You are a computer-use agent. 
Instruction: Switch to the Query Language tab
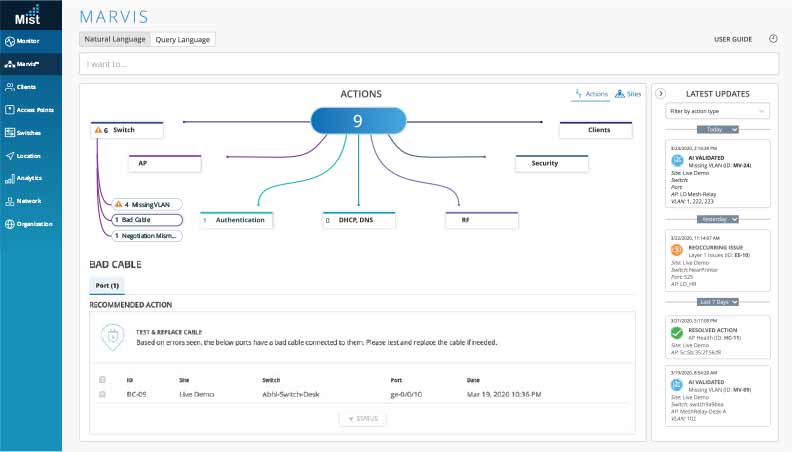coord(183,39)
